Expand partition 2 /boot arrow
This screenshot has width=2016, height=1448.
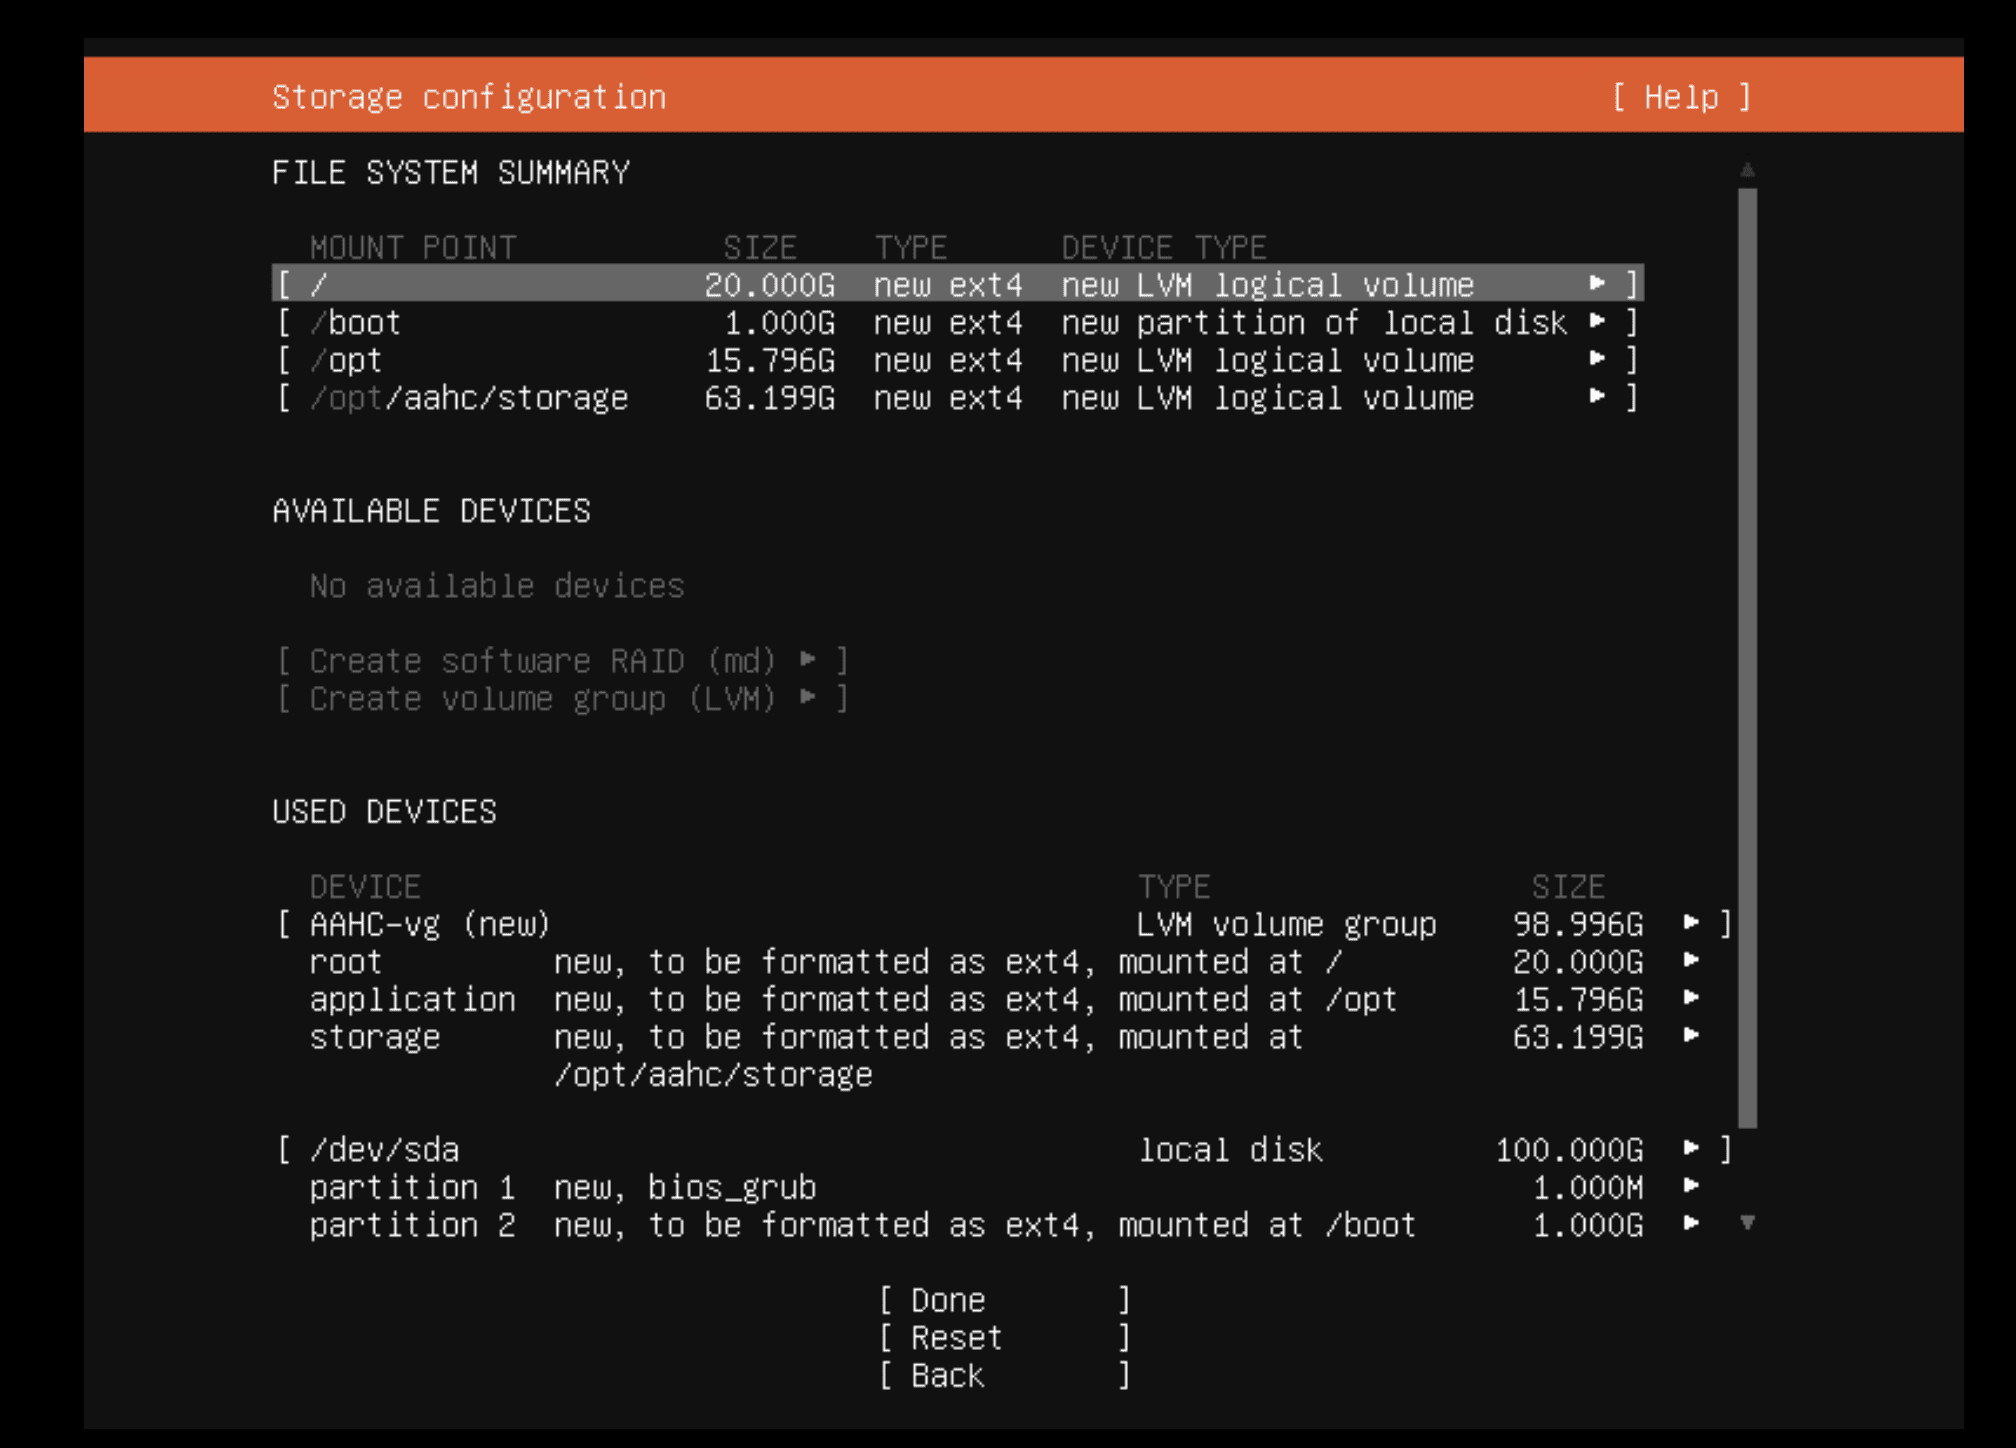tap(1691, 1224)
